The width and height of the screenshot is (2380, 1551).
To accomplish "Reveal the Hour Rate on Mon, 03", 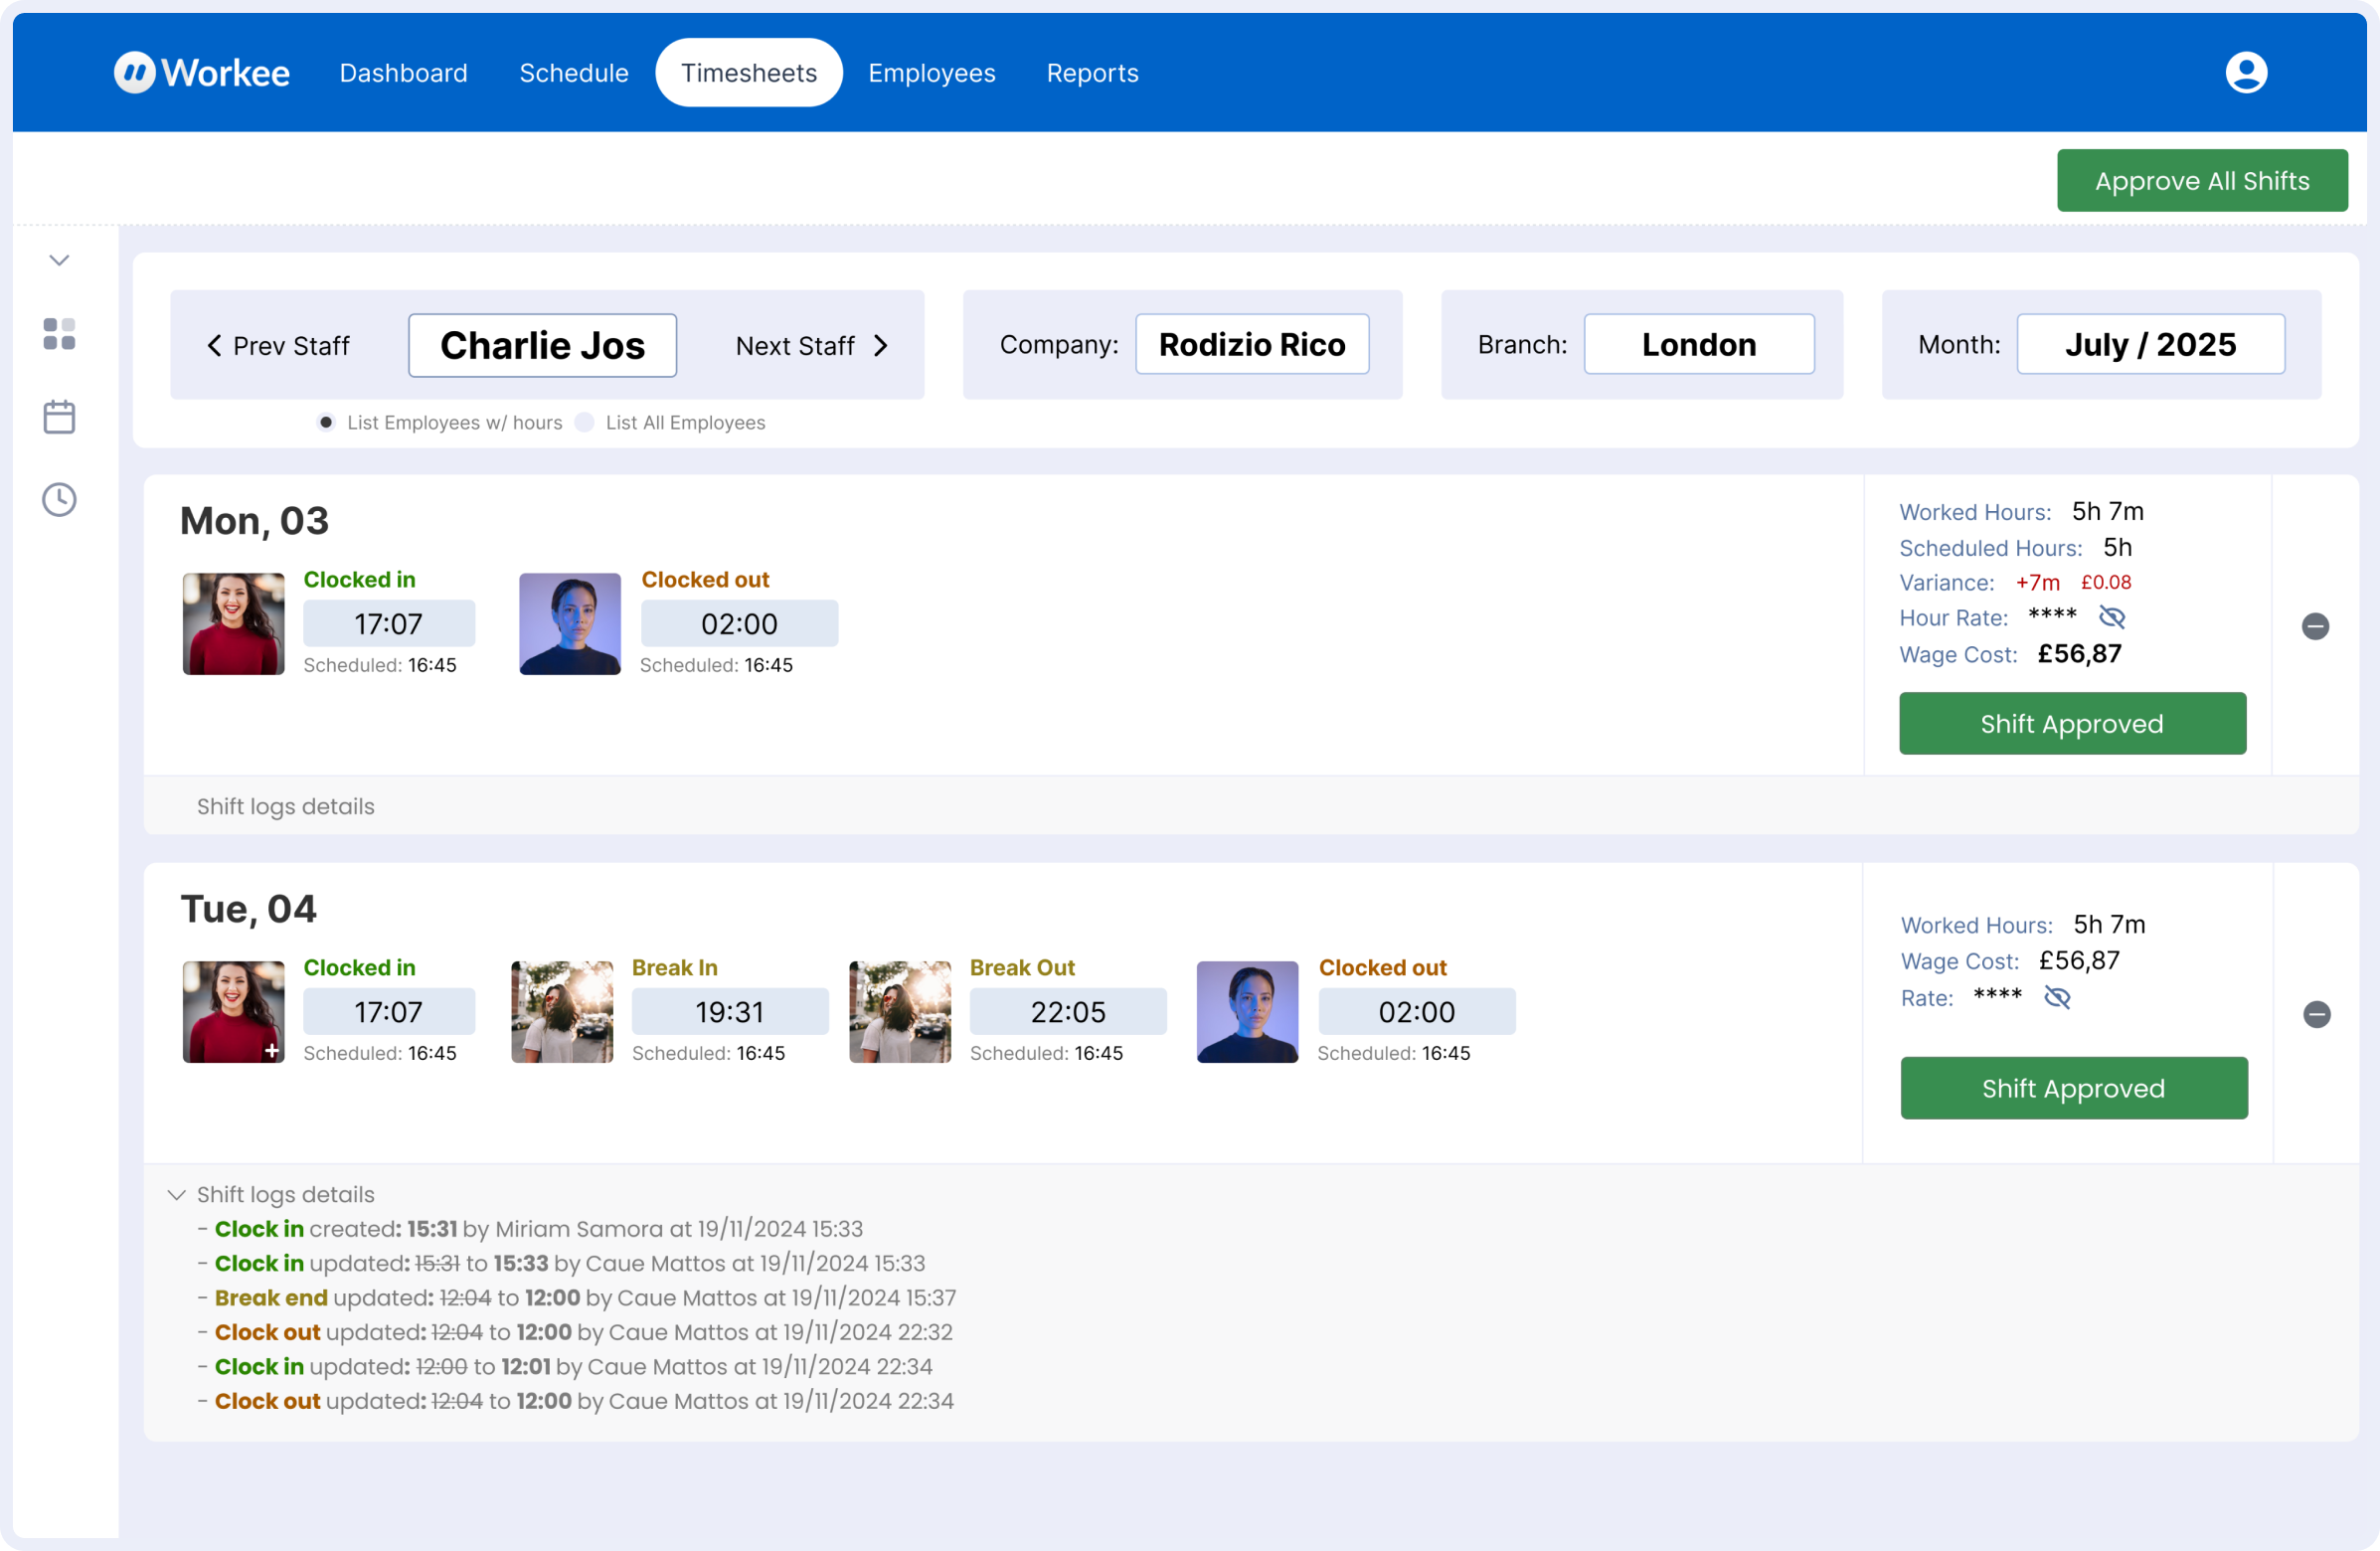I will (x=2112, y=617).
